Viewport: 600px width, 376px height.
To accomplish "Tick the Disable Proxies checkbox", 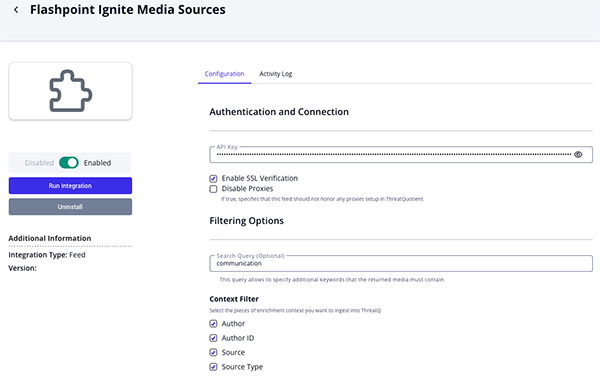I will click(x=213, y=189).
